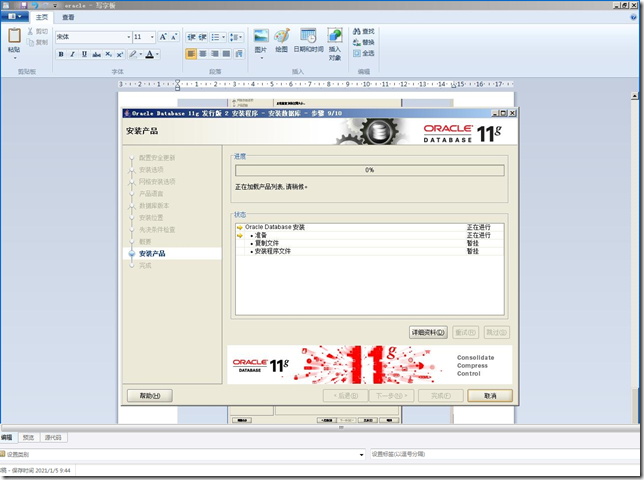Click the bulleted list icon
The image size is (644, 480).
(x=215, y=37)
